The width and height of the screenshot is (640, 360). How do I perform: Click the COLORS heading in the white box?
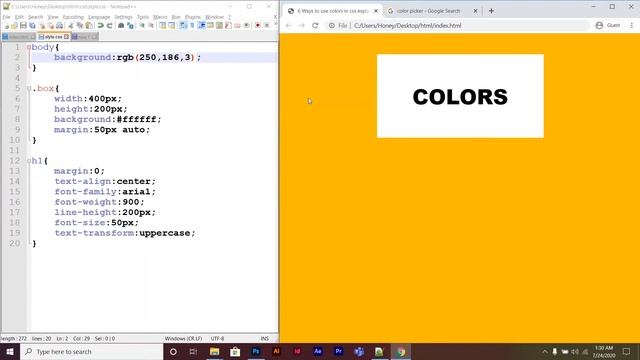point(460,97)
